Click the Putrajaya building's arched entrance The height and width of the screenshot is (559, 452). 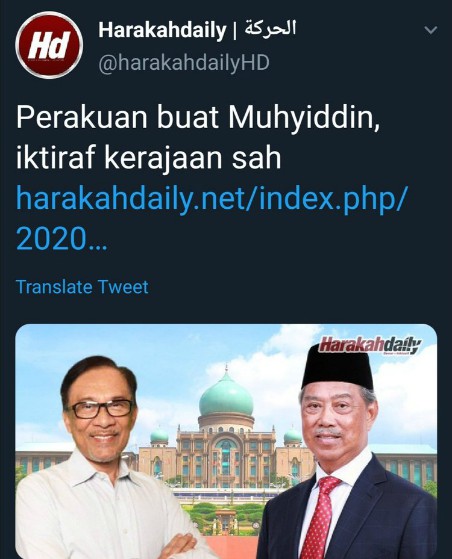[x=225, y=460]
